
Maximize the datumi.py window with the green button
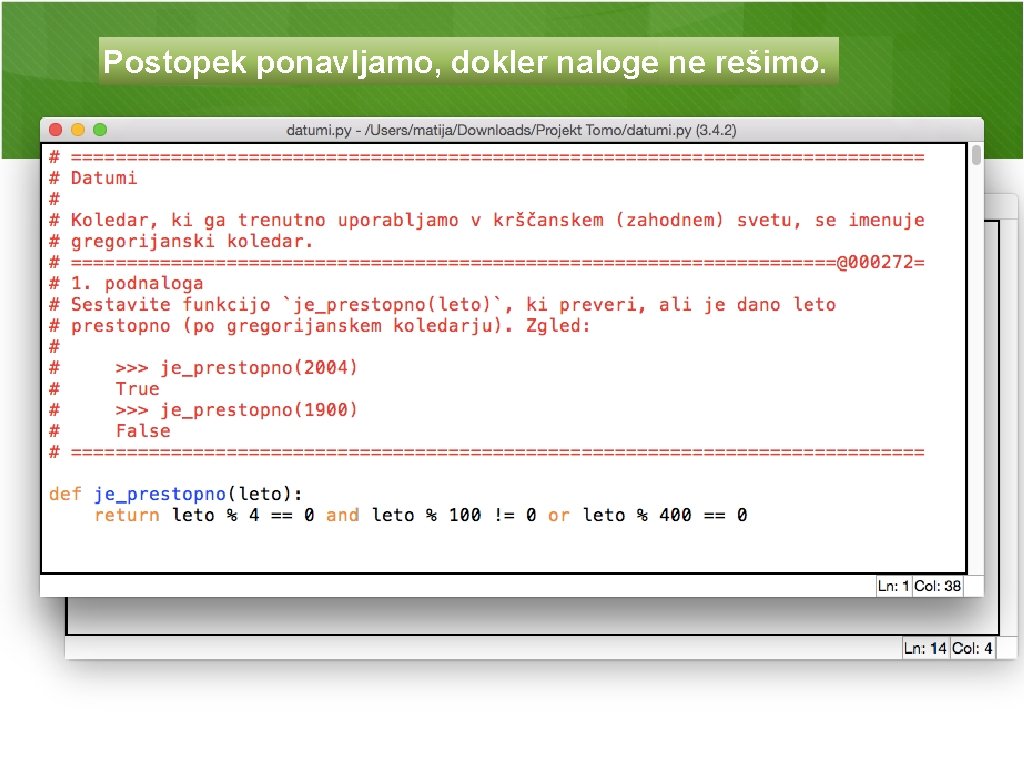tap(100, 129)
